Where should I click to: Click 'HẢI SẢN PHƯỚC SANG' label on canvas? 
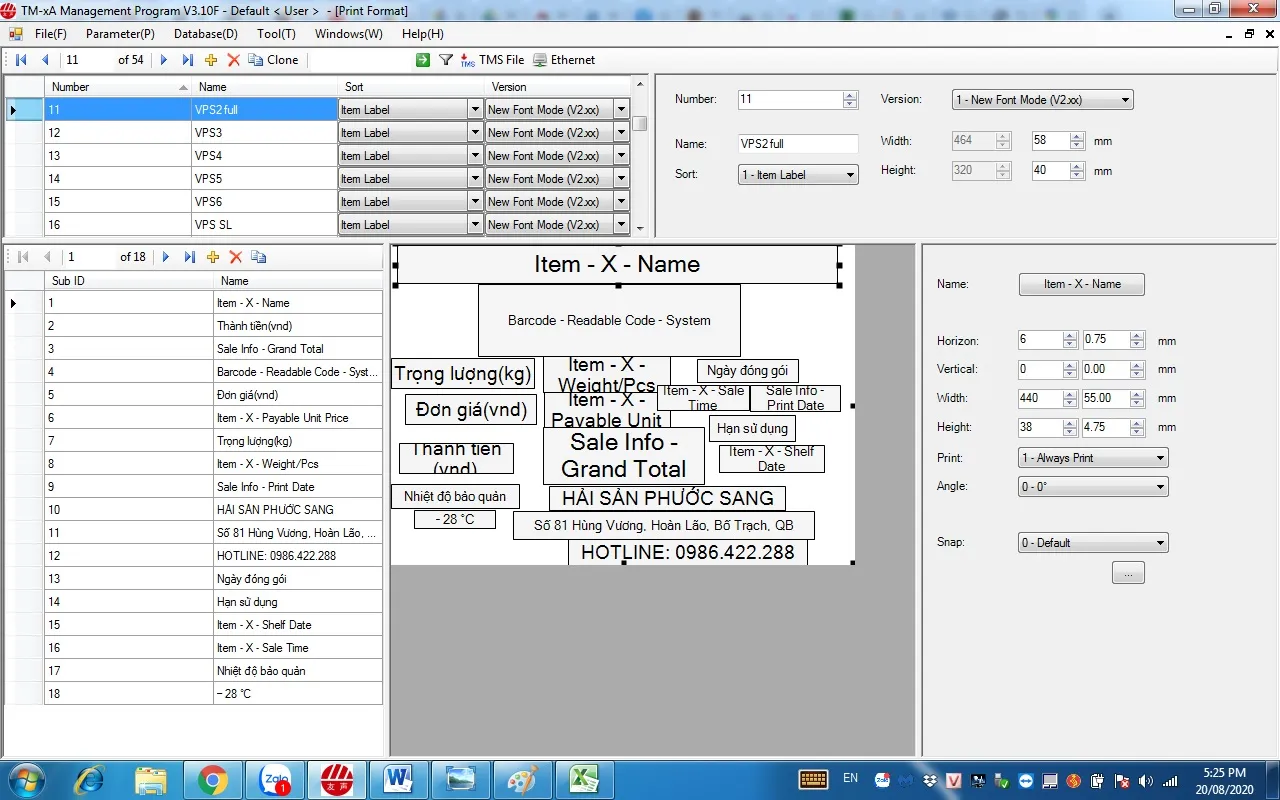pos(667,498)
